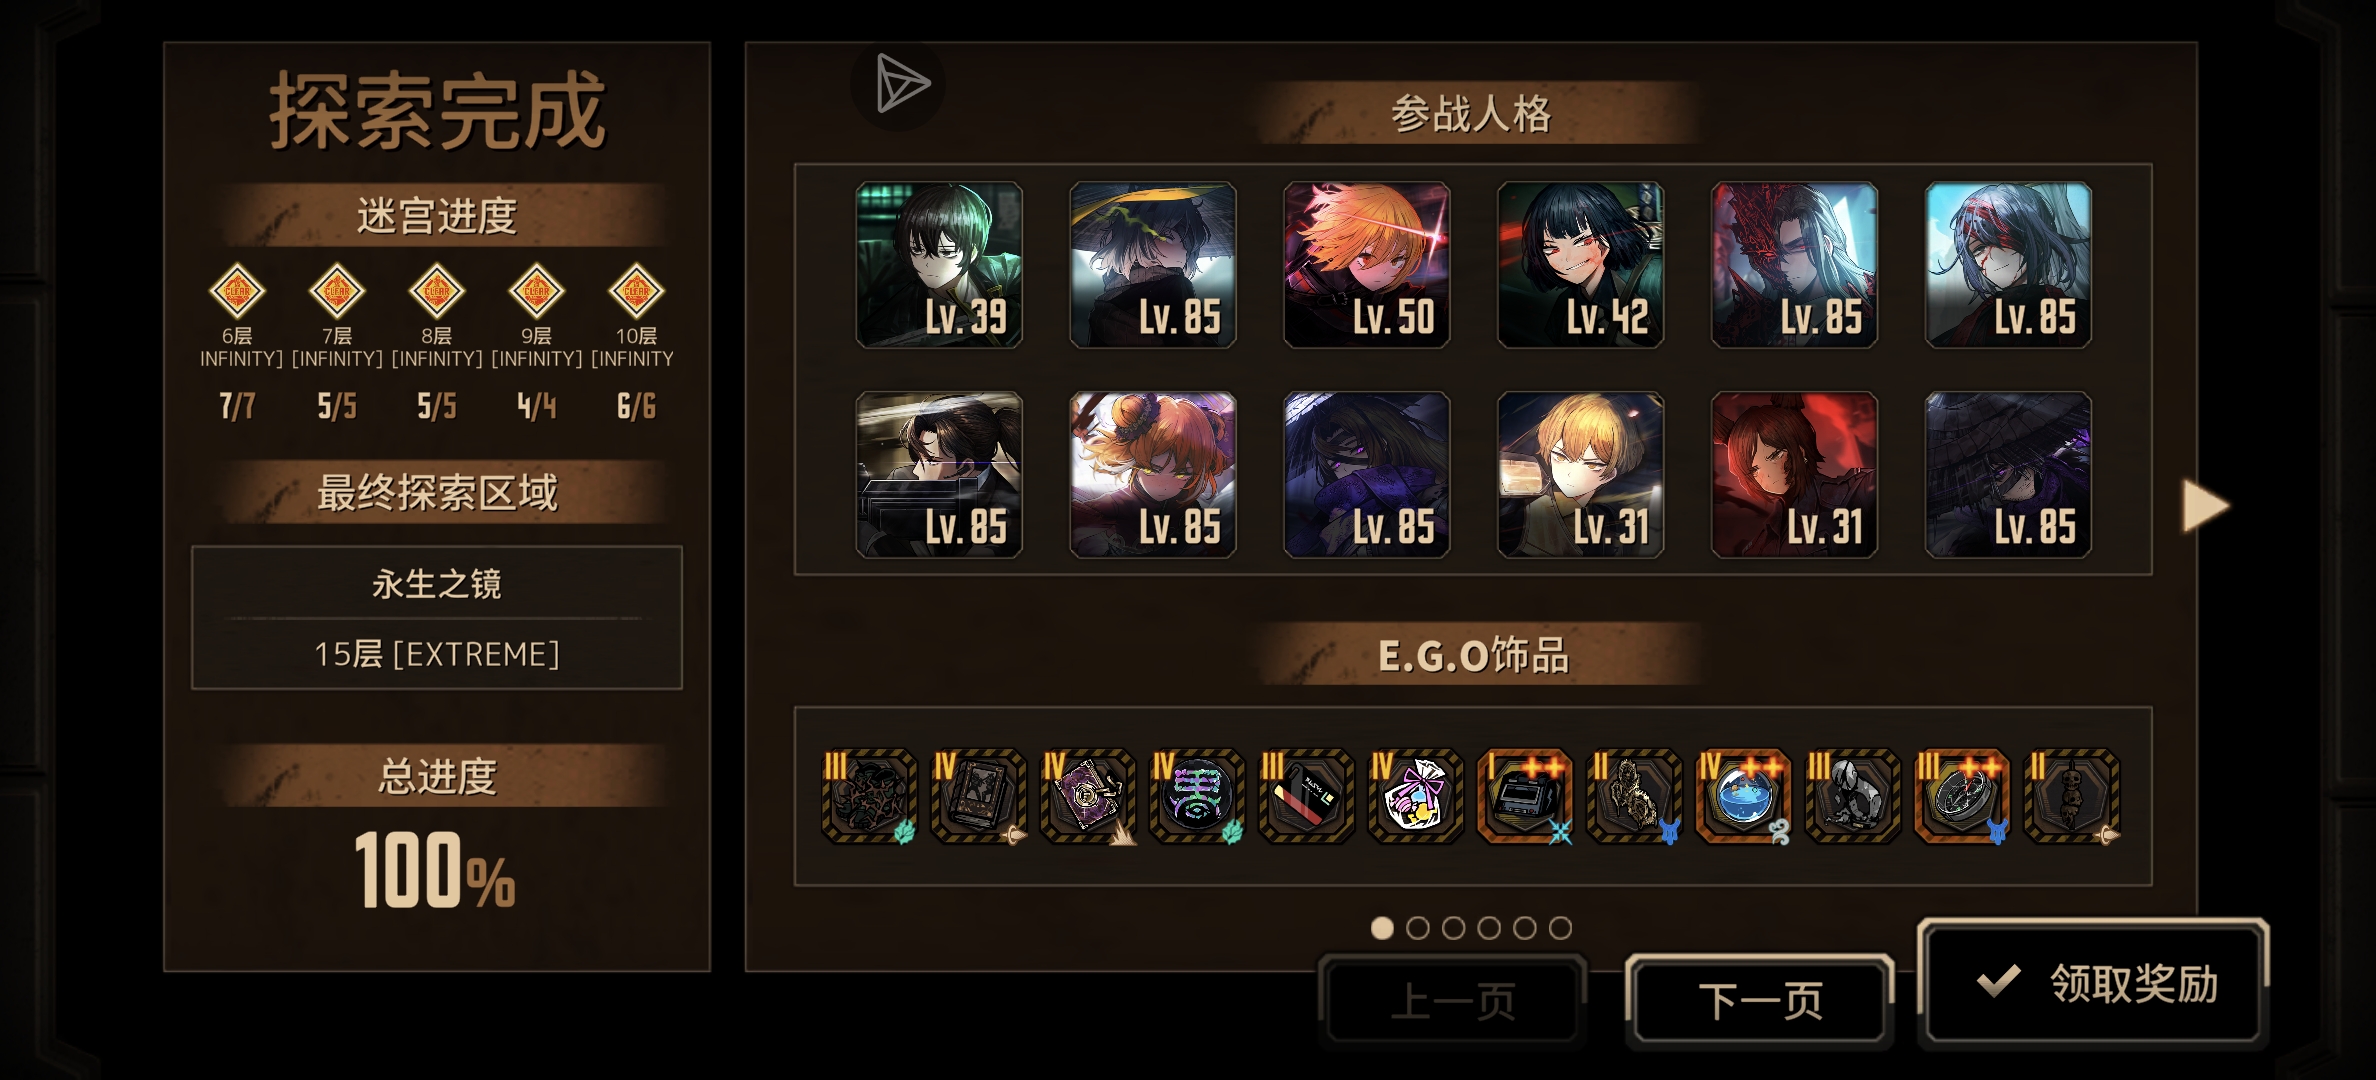The height and width of the screenshot is (1080, 2376).
Task: Select the pink ribbon gift bag E.G.O gift
Action: pyautogui.click(x=1414, y=796)
